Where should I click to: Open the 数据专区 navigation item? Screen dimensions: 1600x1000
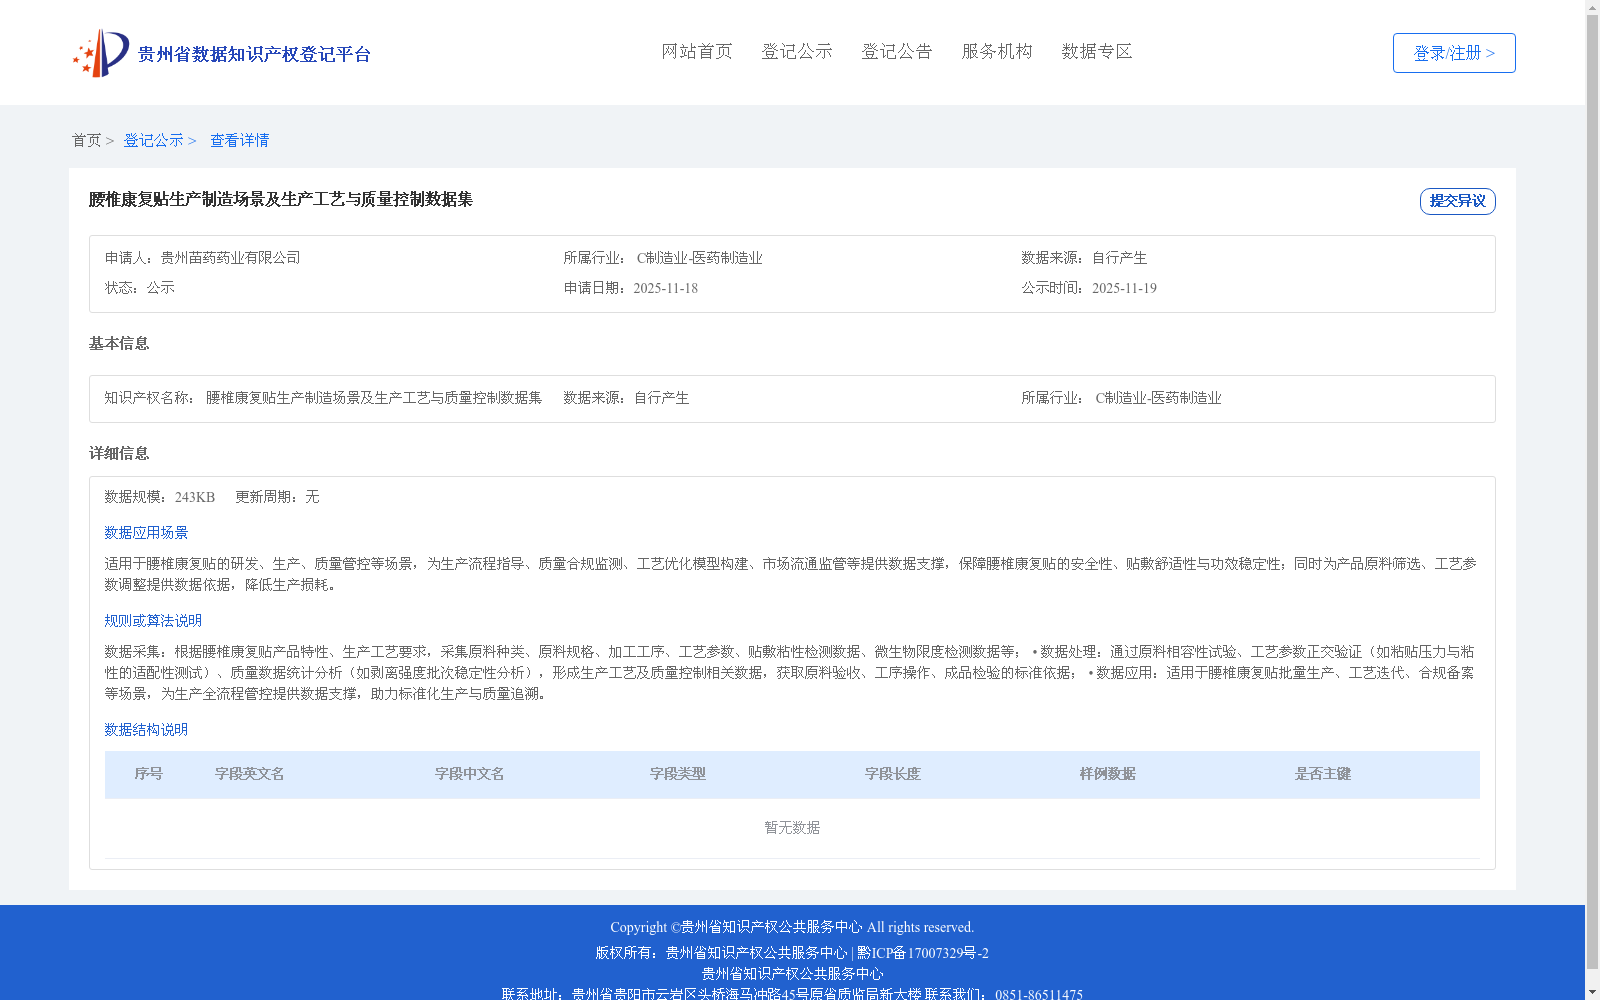coord(1097,51)
